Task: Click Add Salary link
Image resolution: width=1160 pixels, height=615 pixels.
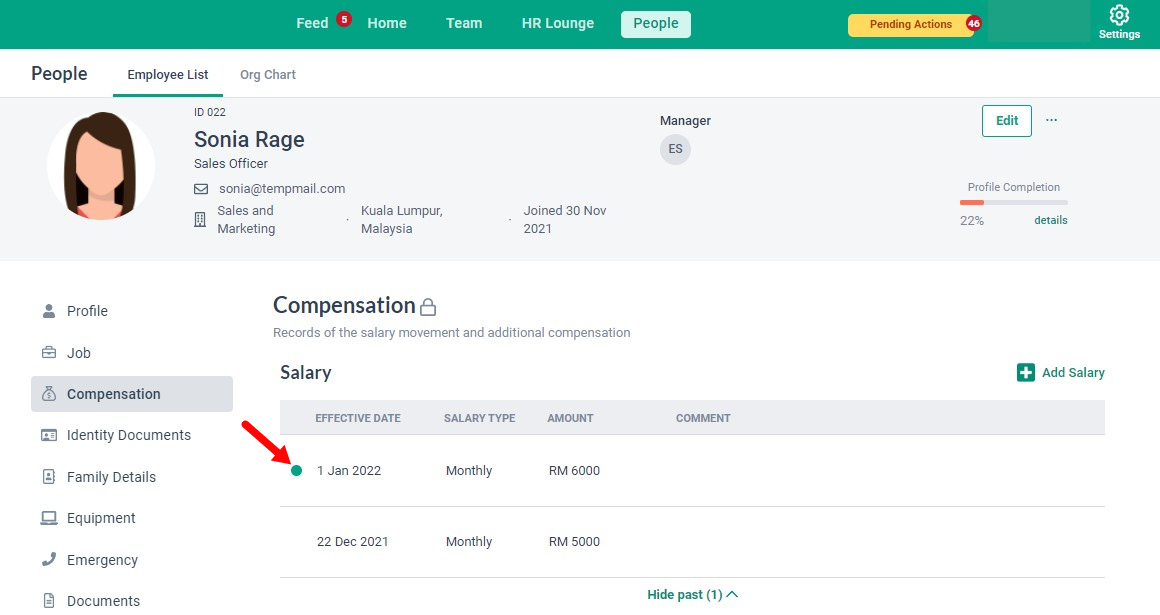Action: coord(1073,372)
